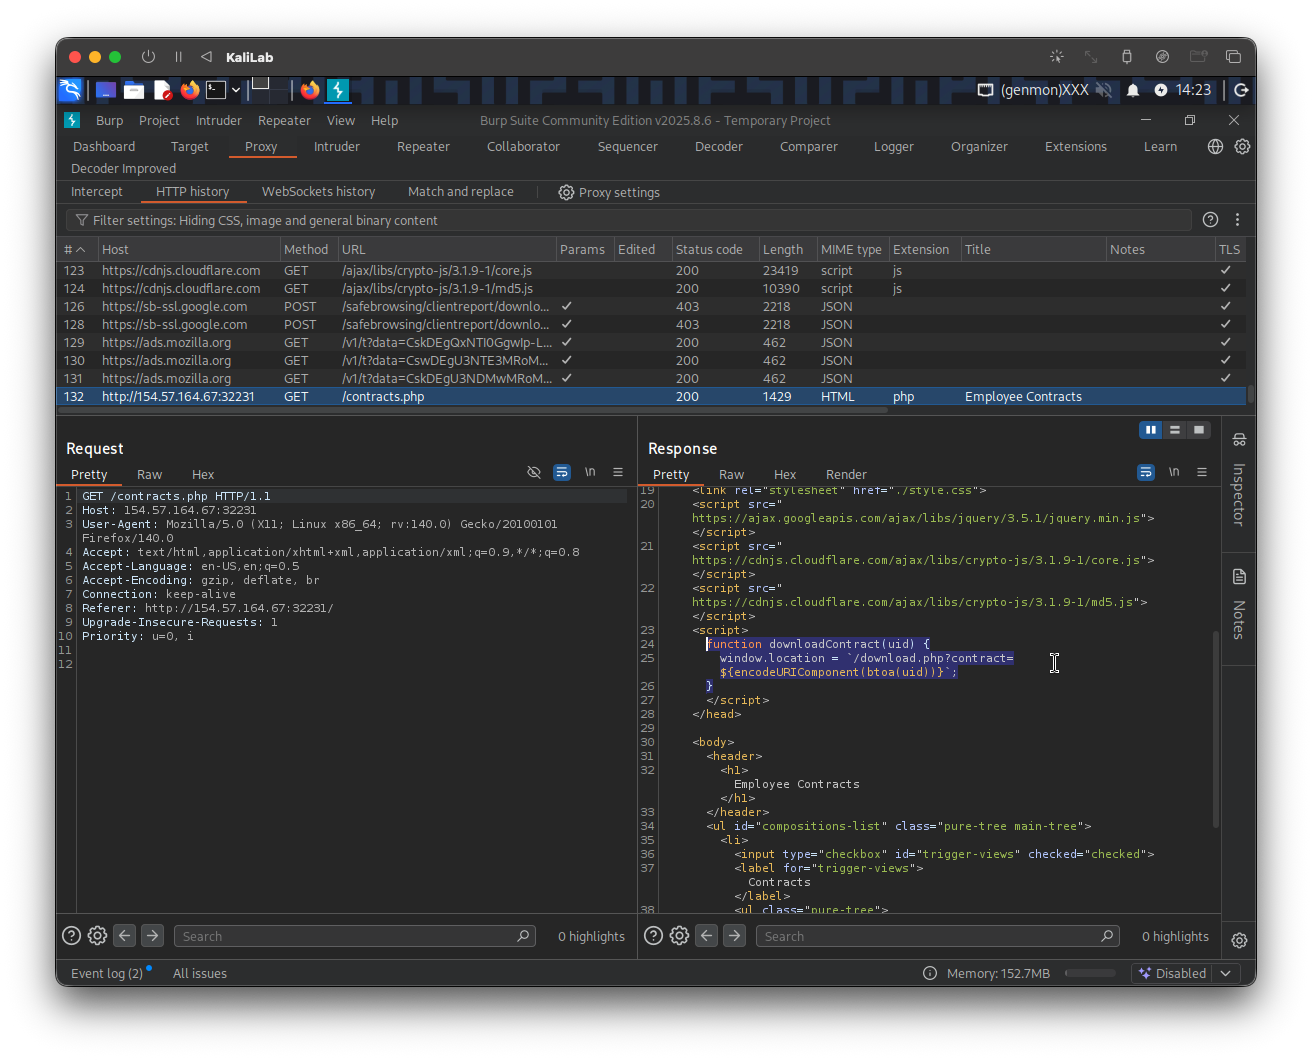Open Burp global settings gear icon
The image size is (1312, 1060).
coord(1242,146)
